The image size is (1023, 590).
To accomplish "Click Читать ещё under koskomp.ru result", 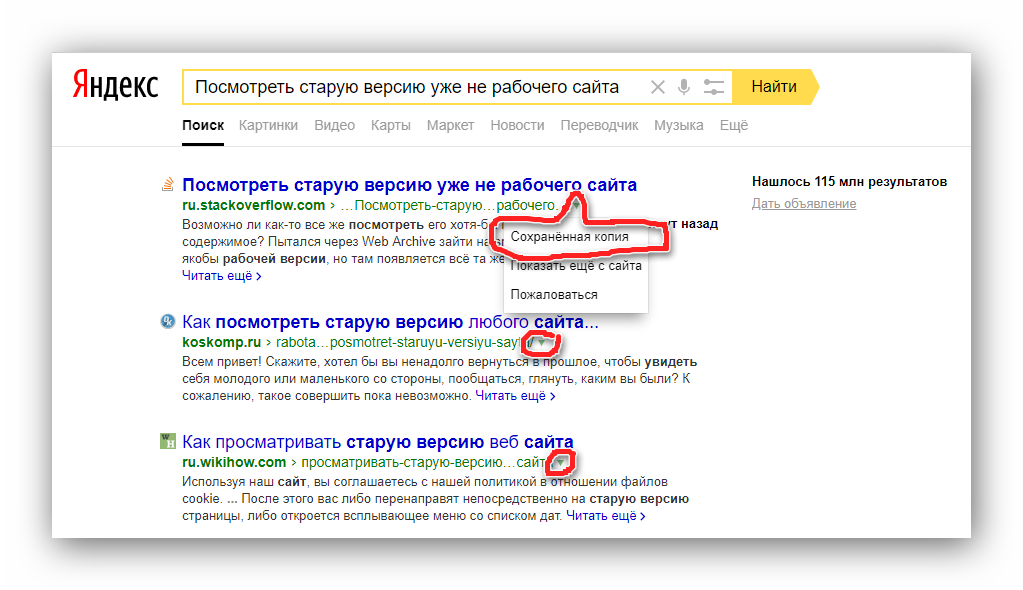I will click(515, 396).
